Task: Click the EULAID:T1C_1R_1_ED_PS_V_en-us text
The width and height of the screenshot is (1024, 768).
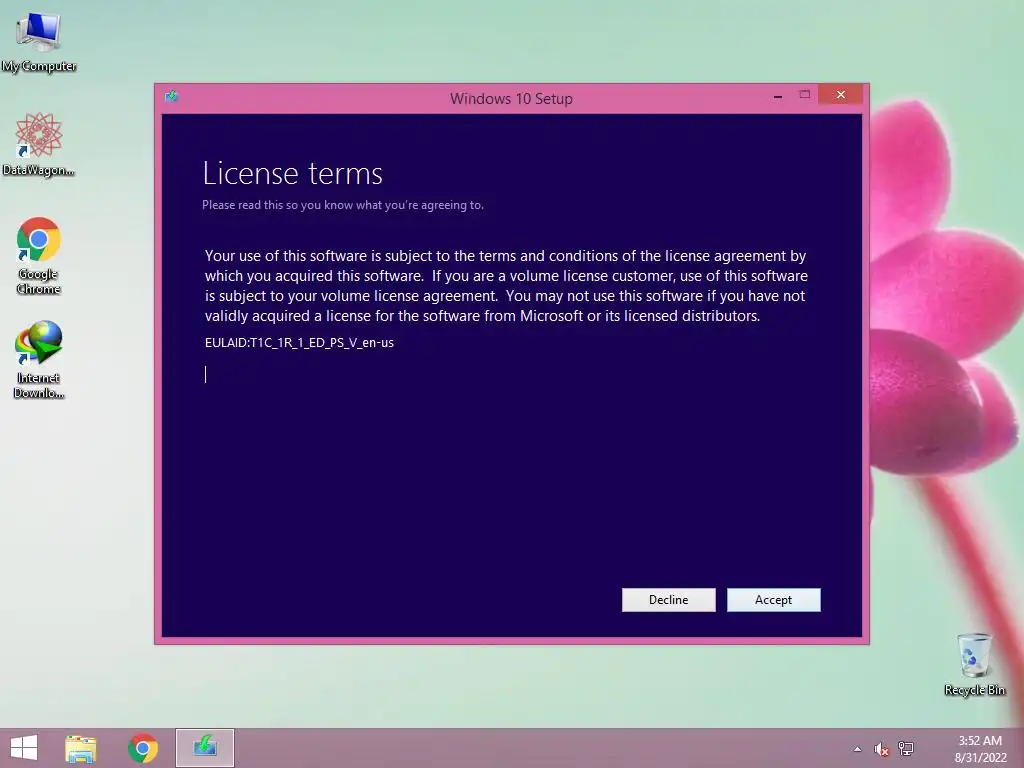Action: tap(299, 343)
